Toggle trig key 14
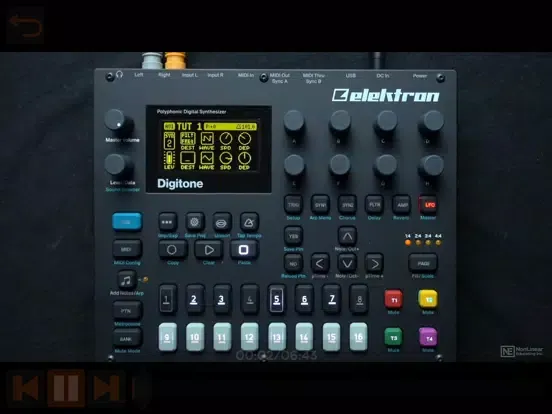552x414 pixels. click(x=304, y=337)
